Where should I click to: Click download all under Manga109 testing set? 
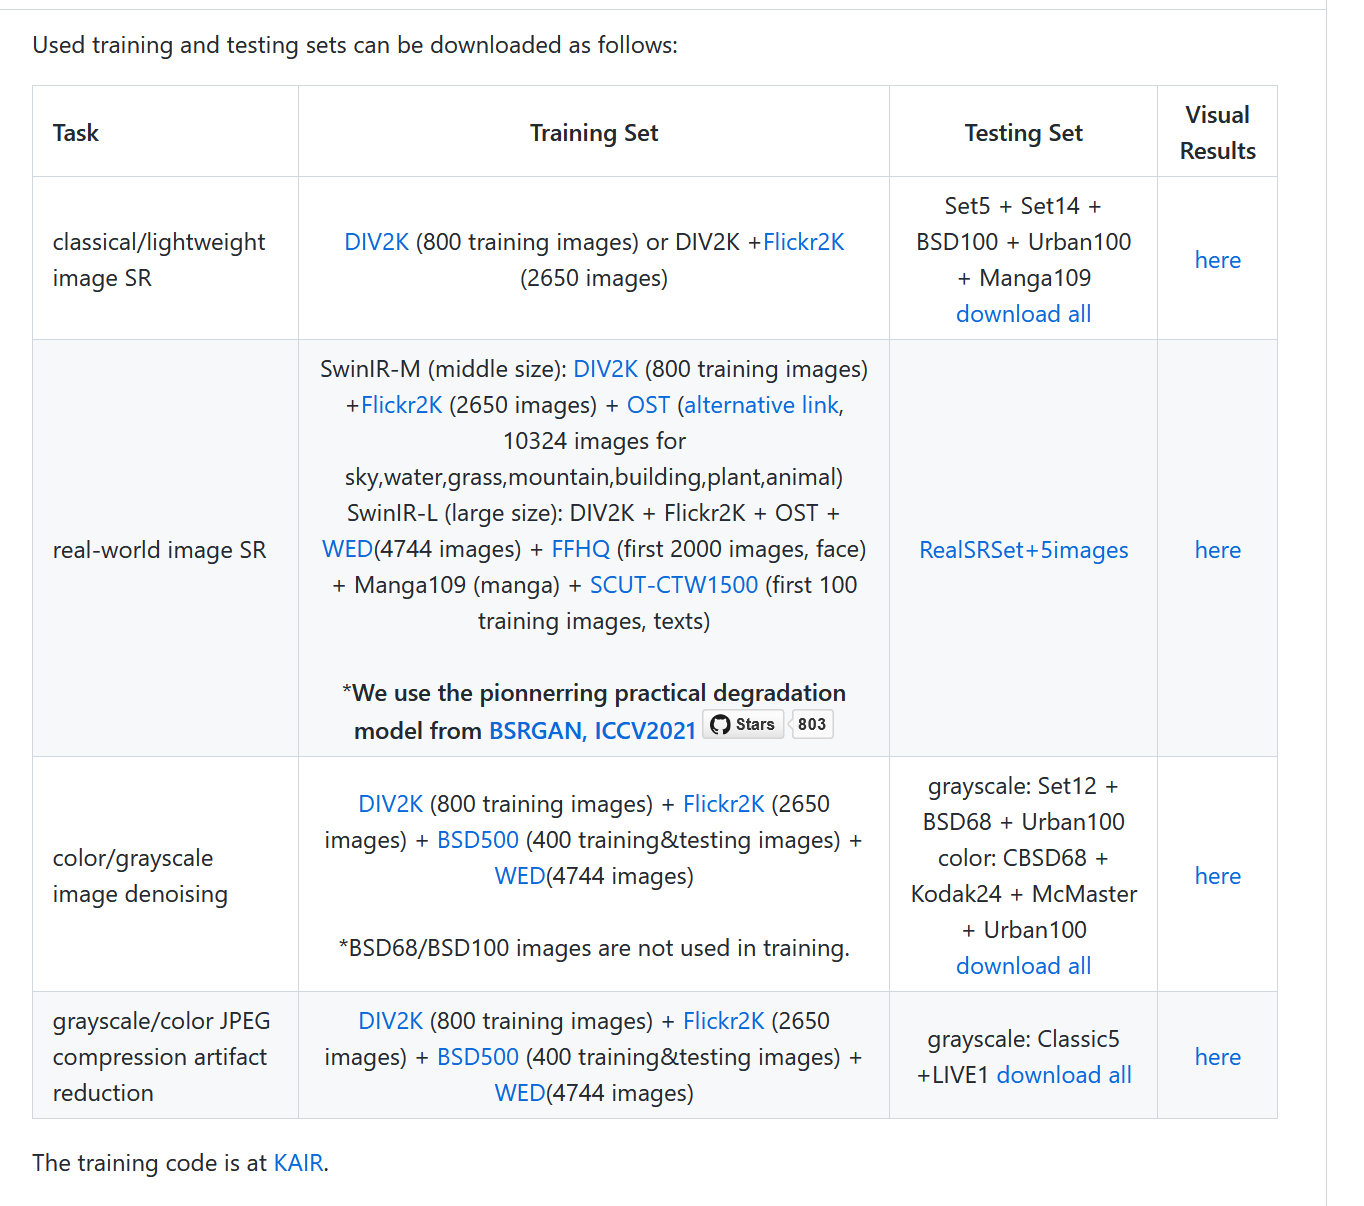point(1023,314)
